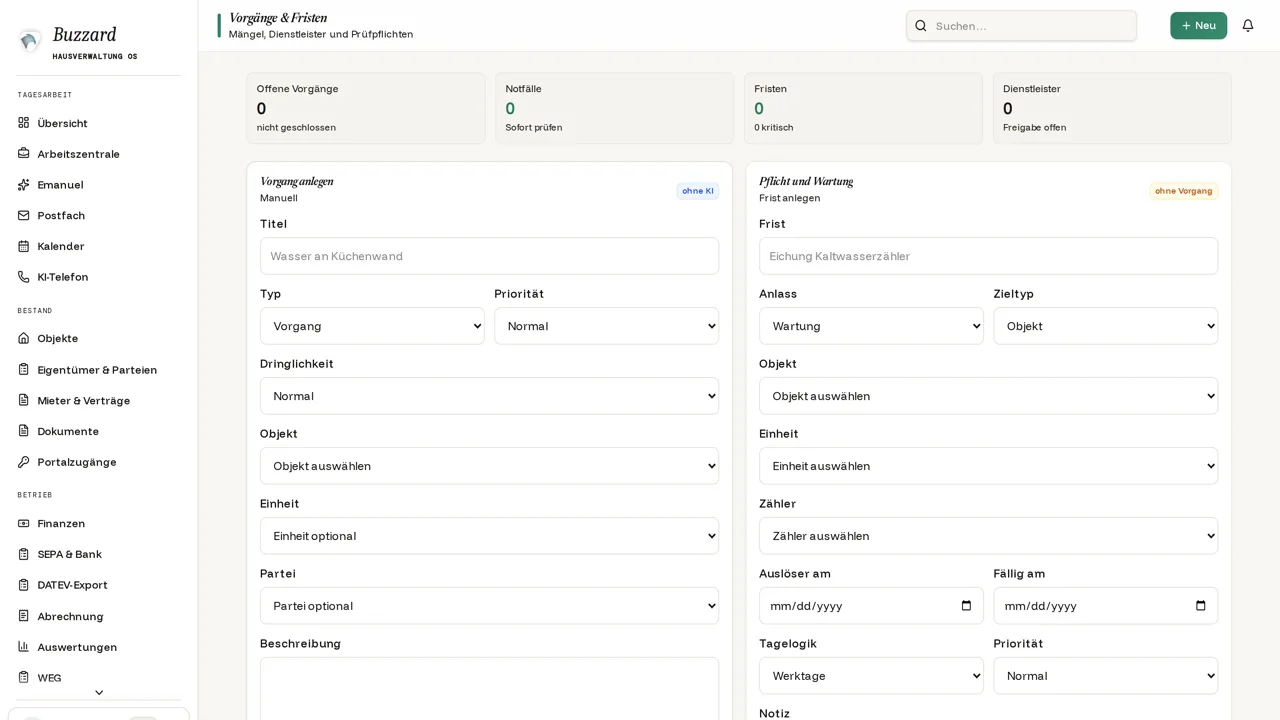
Task: Open the Partei optional dropdown
Action: [x=489, y=606]
